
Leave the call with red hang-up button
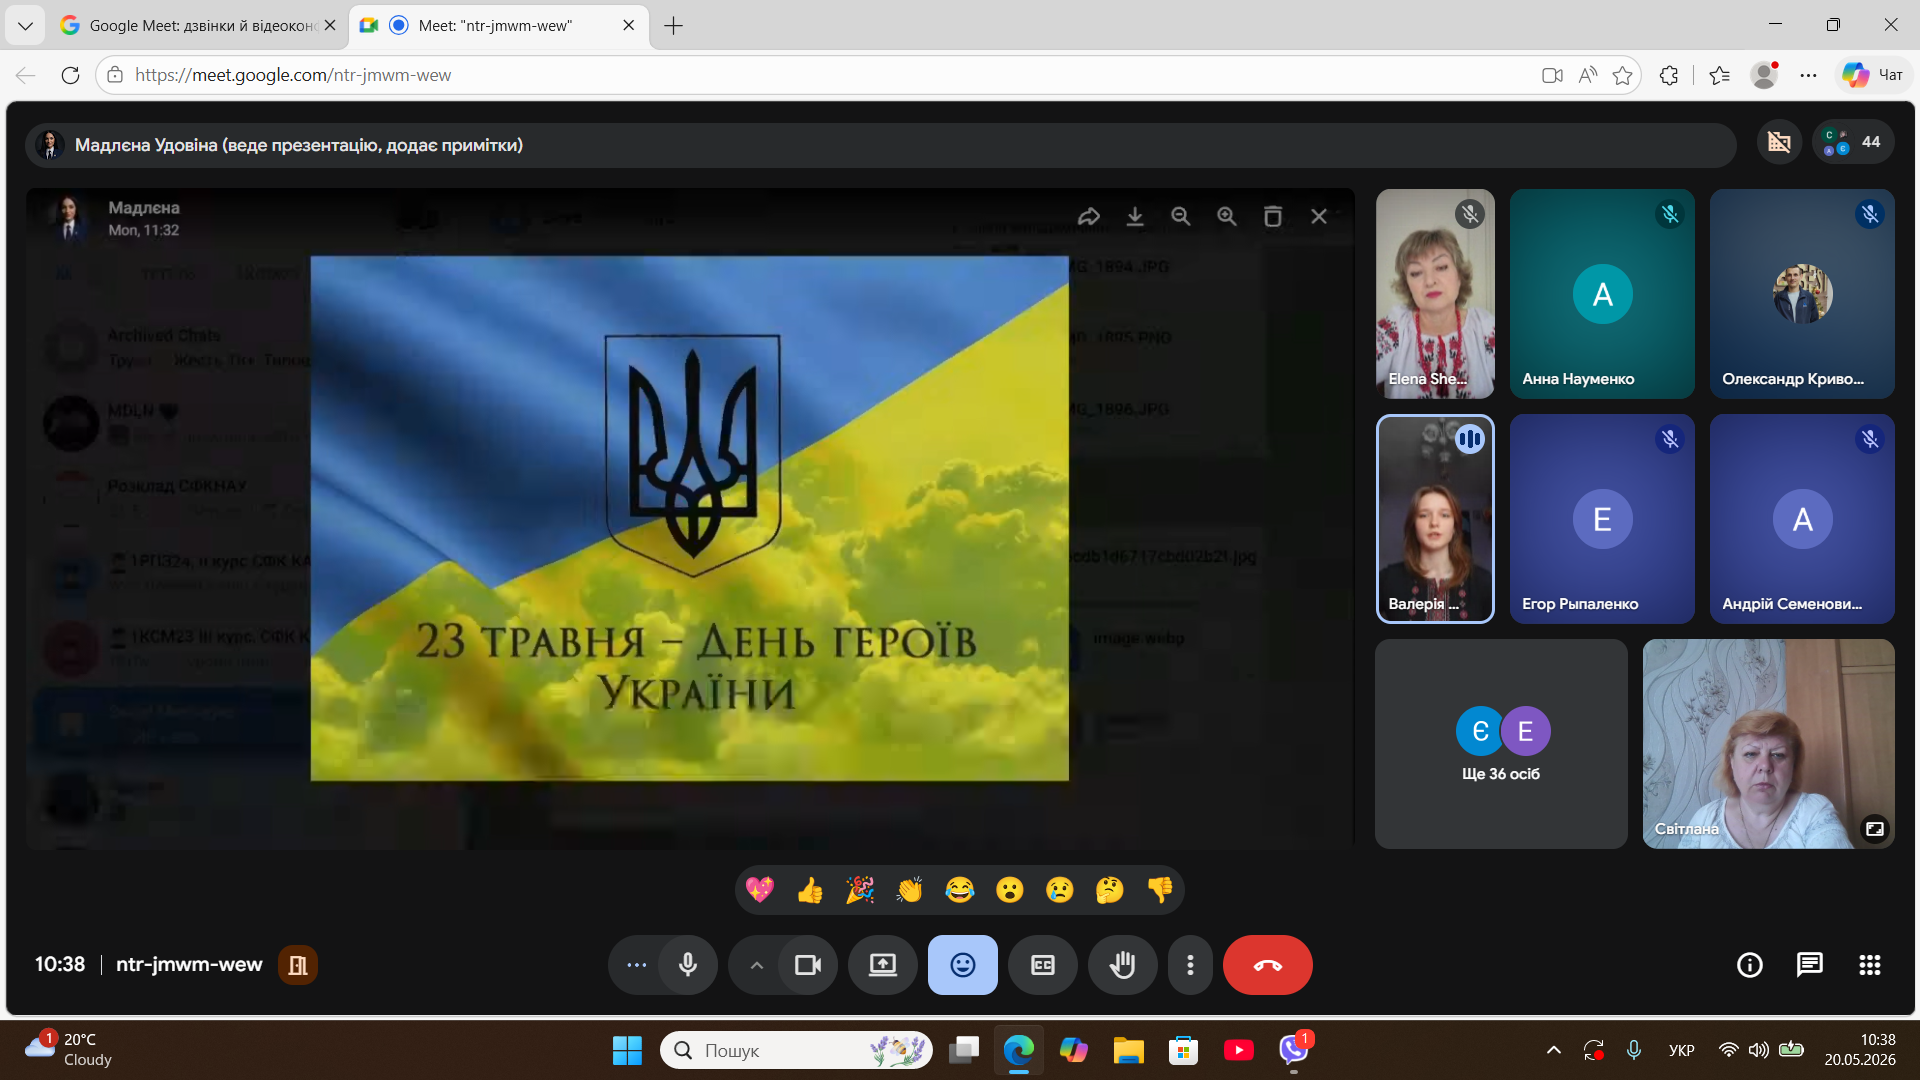click(x=1268, y=965)
